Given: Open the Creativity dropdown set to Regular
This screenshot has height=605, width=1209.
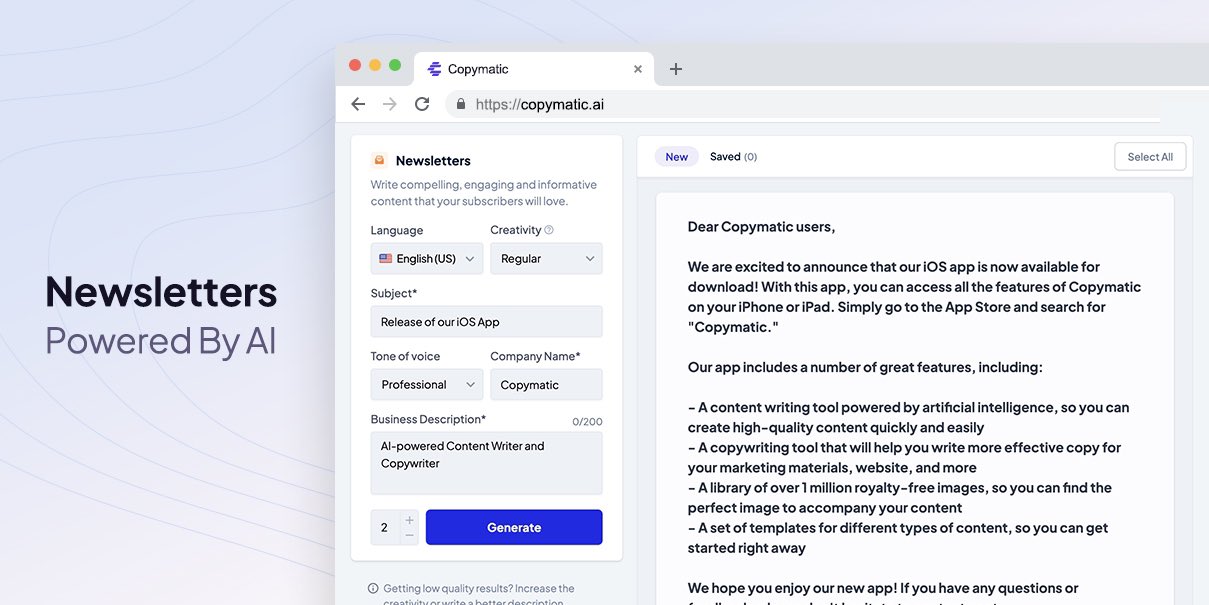Looking at the screenshot, I should click(546, 258).
